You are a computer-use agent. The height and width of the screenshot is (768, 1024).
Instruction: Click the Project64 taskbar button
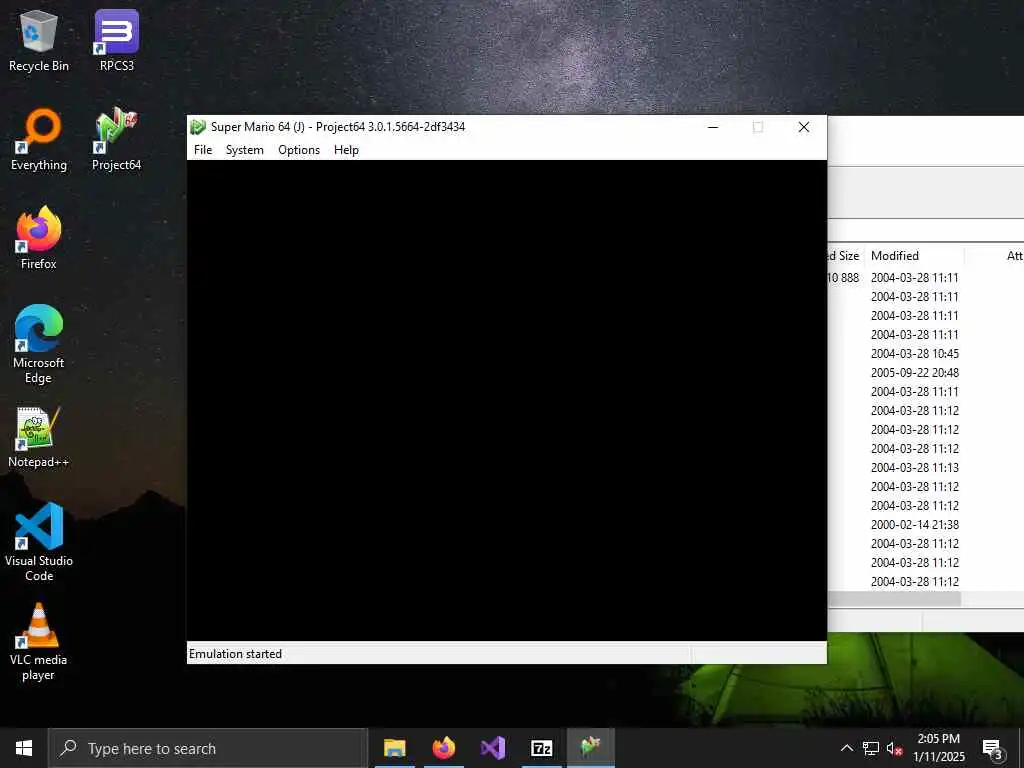[x=590, y=748]
